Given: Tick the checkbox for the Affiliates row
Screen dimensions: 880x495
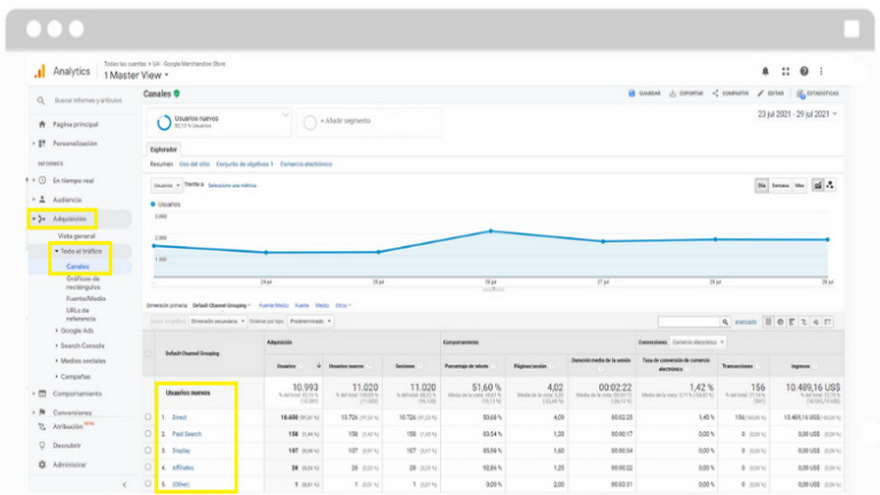Looking at the screenshot, I should 148,467.
